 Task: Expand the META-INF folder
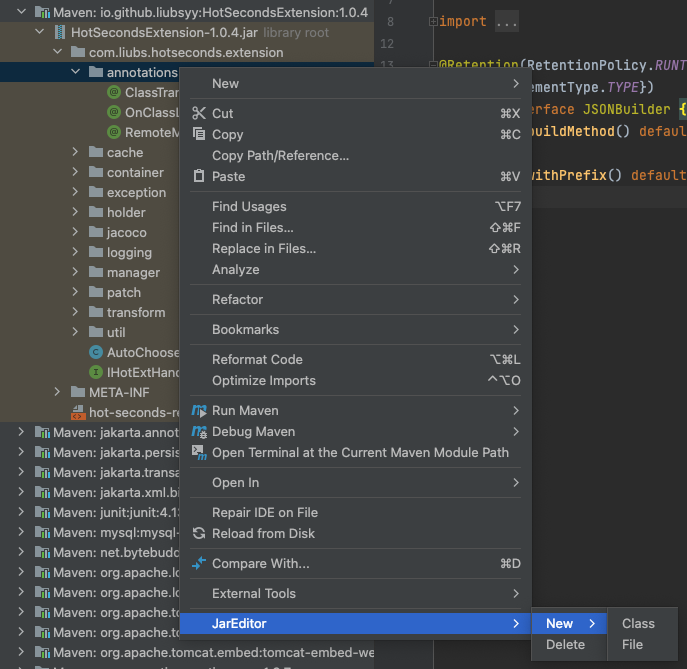(x=57, y=392)
